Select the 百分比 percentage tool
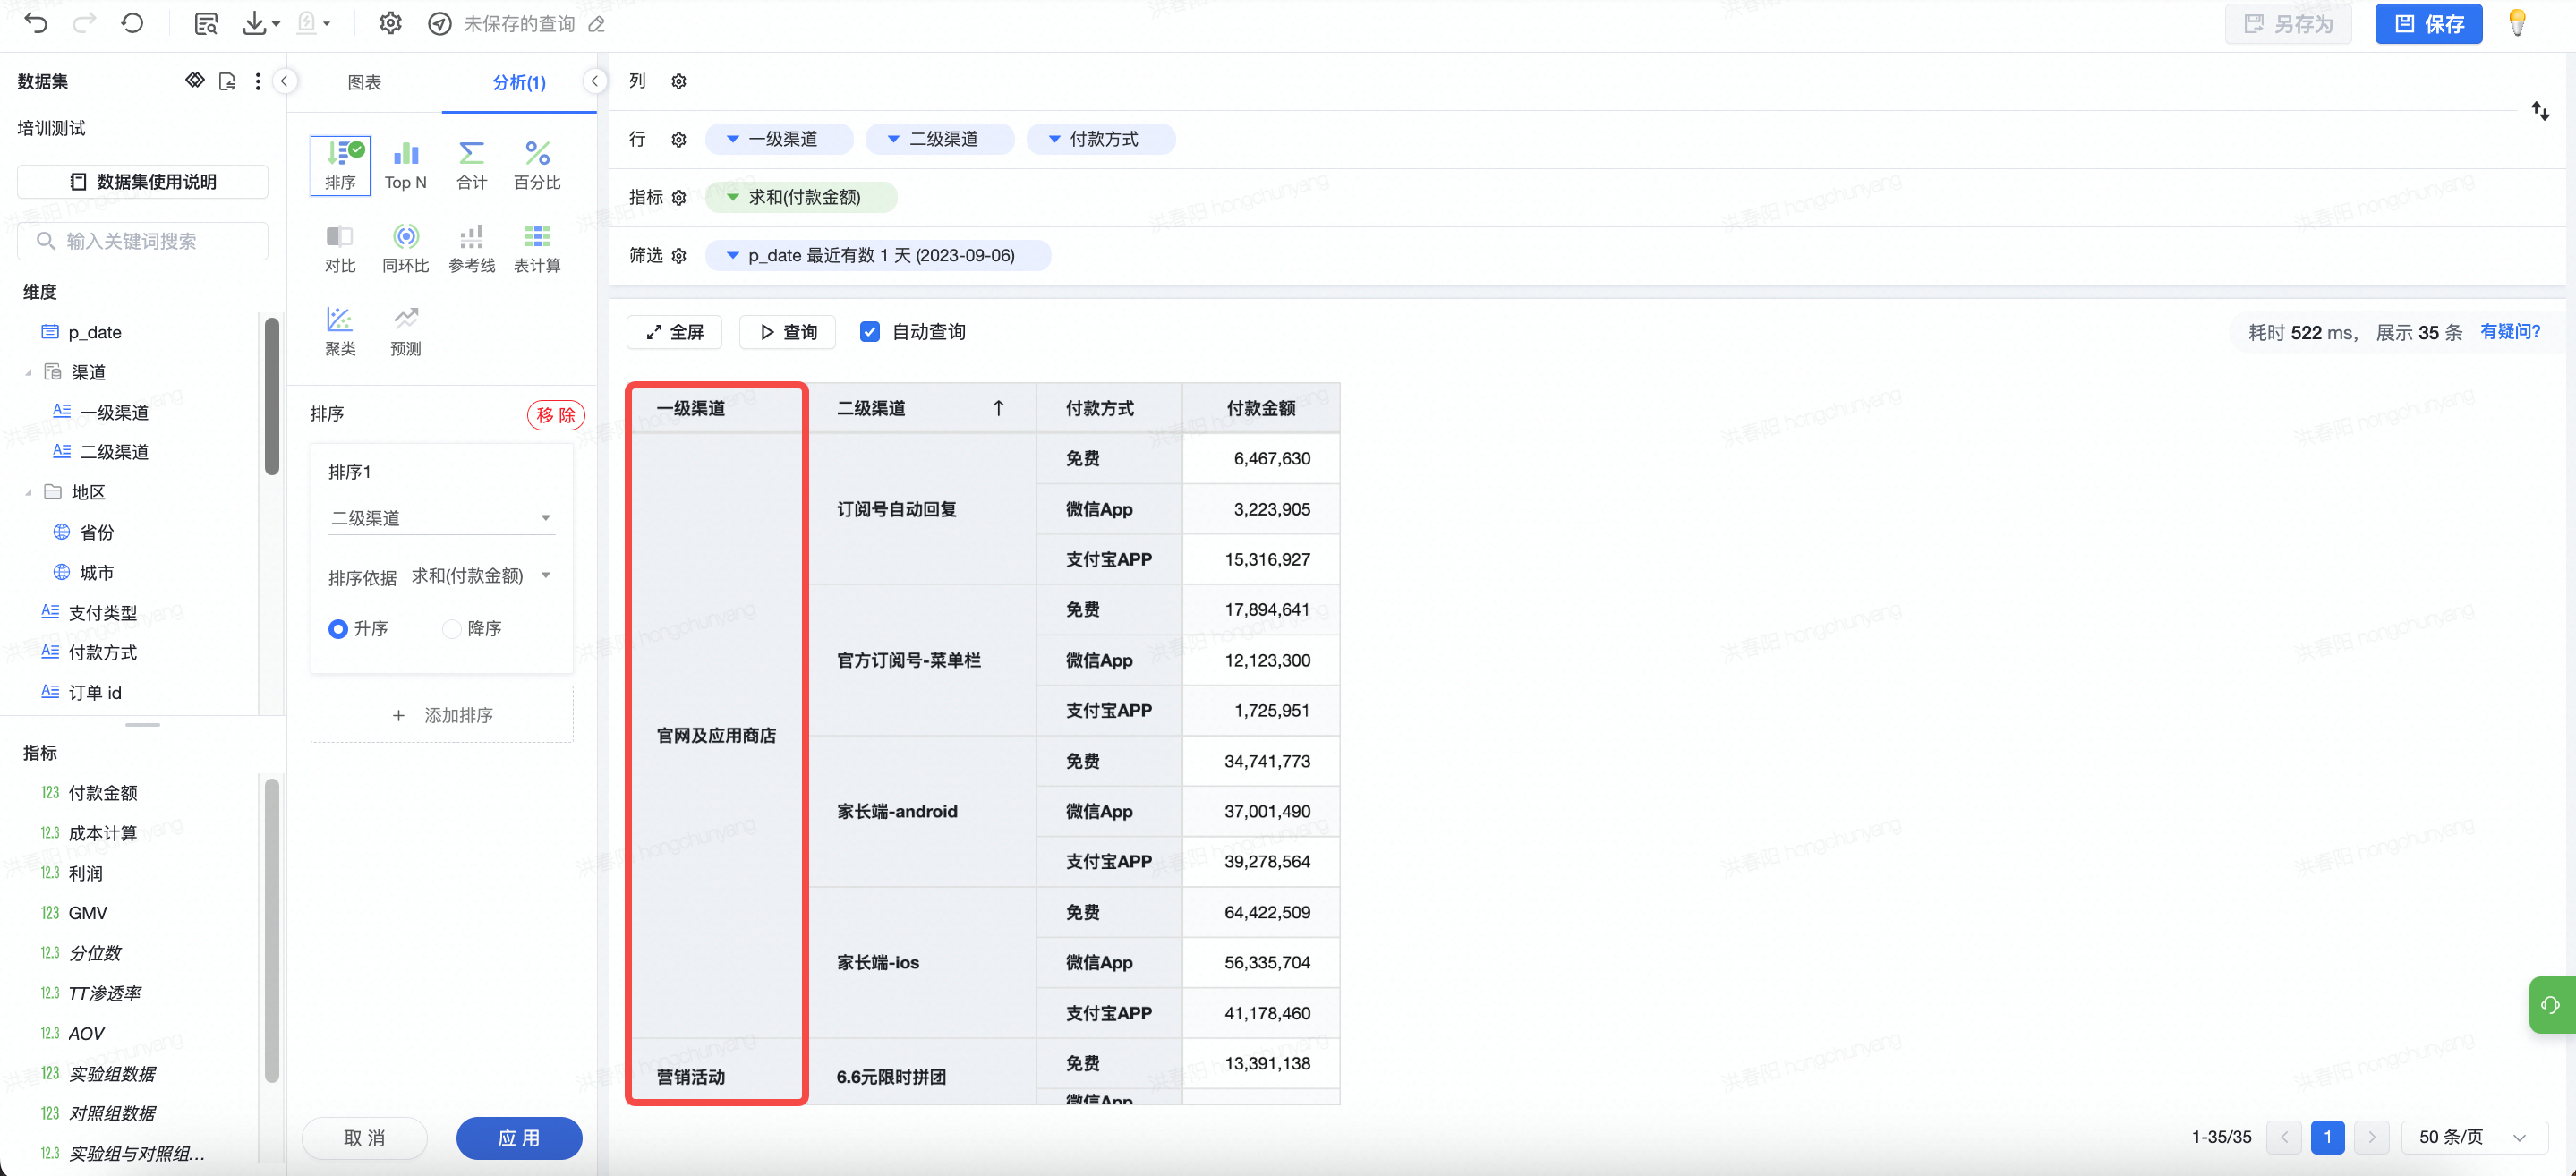Screen dimensions: 2576x1176 point(537,165)
